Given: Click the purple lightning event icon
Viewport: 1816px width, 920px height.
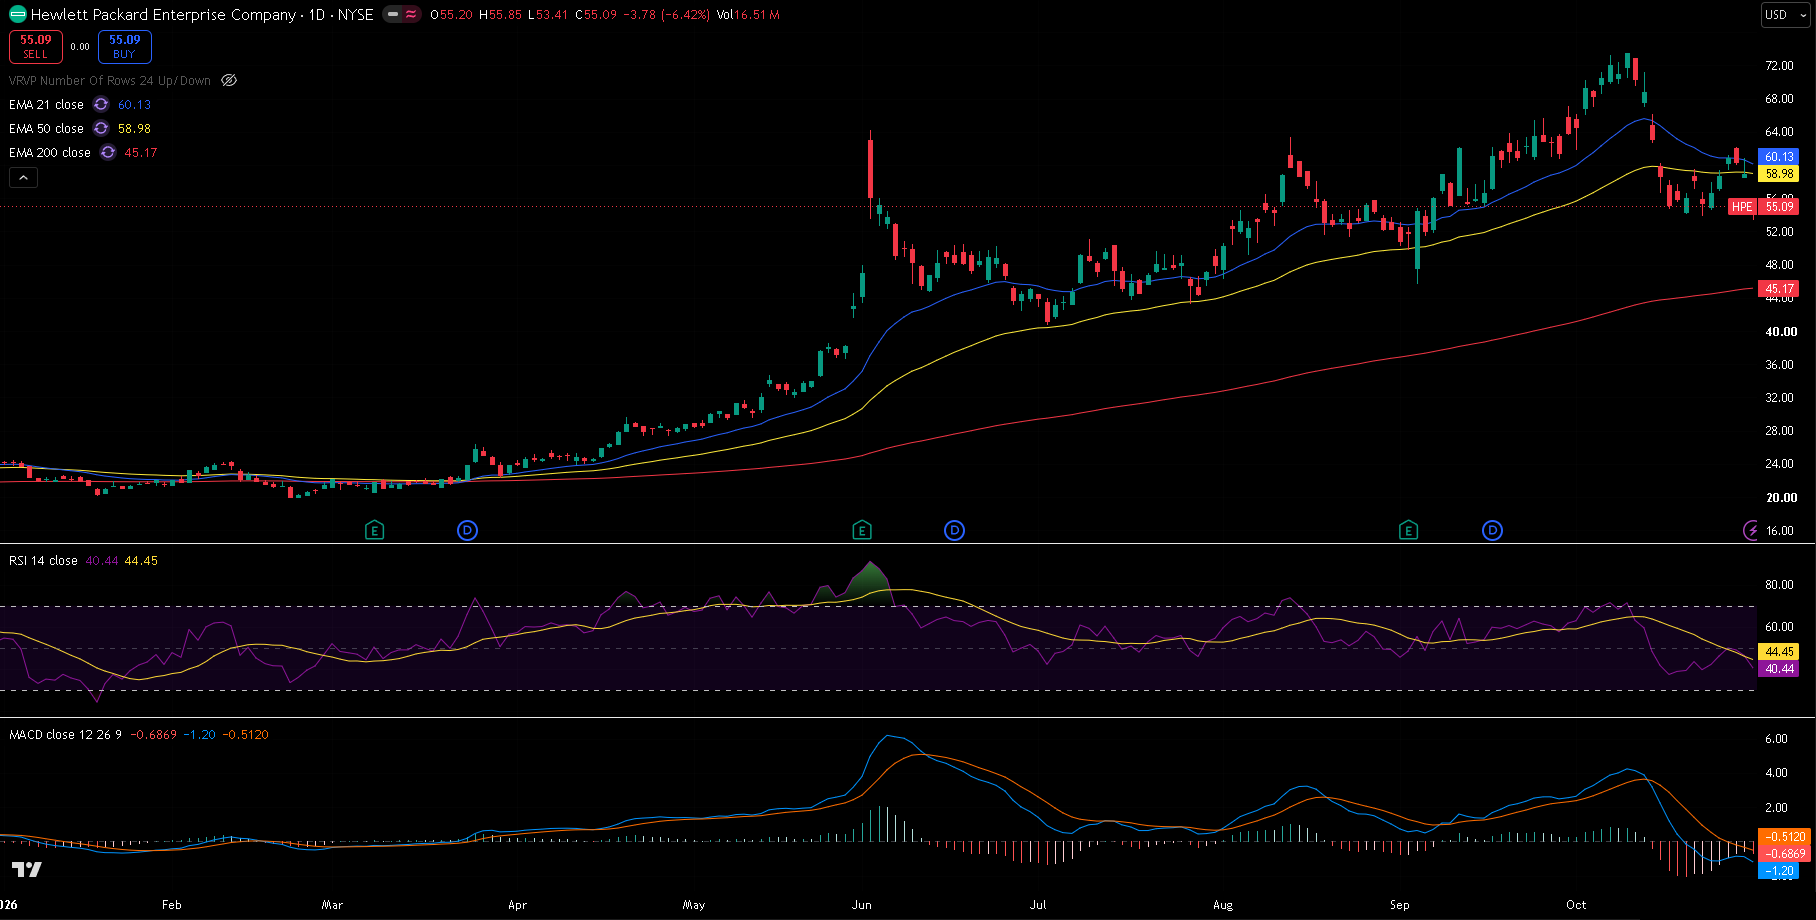Looking at the screenshot, I should 1750,530.
